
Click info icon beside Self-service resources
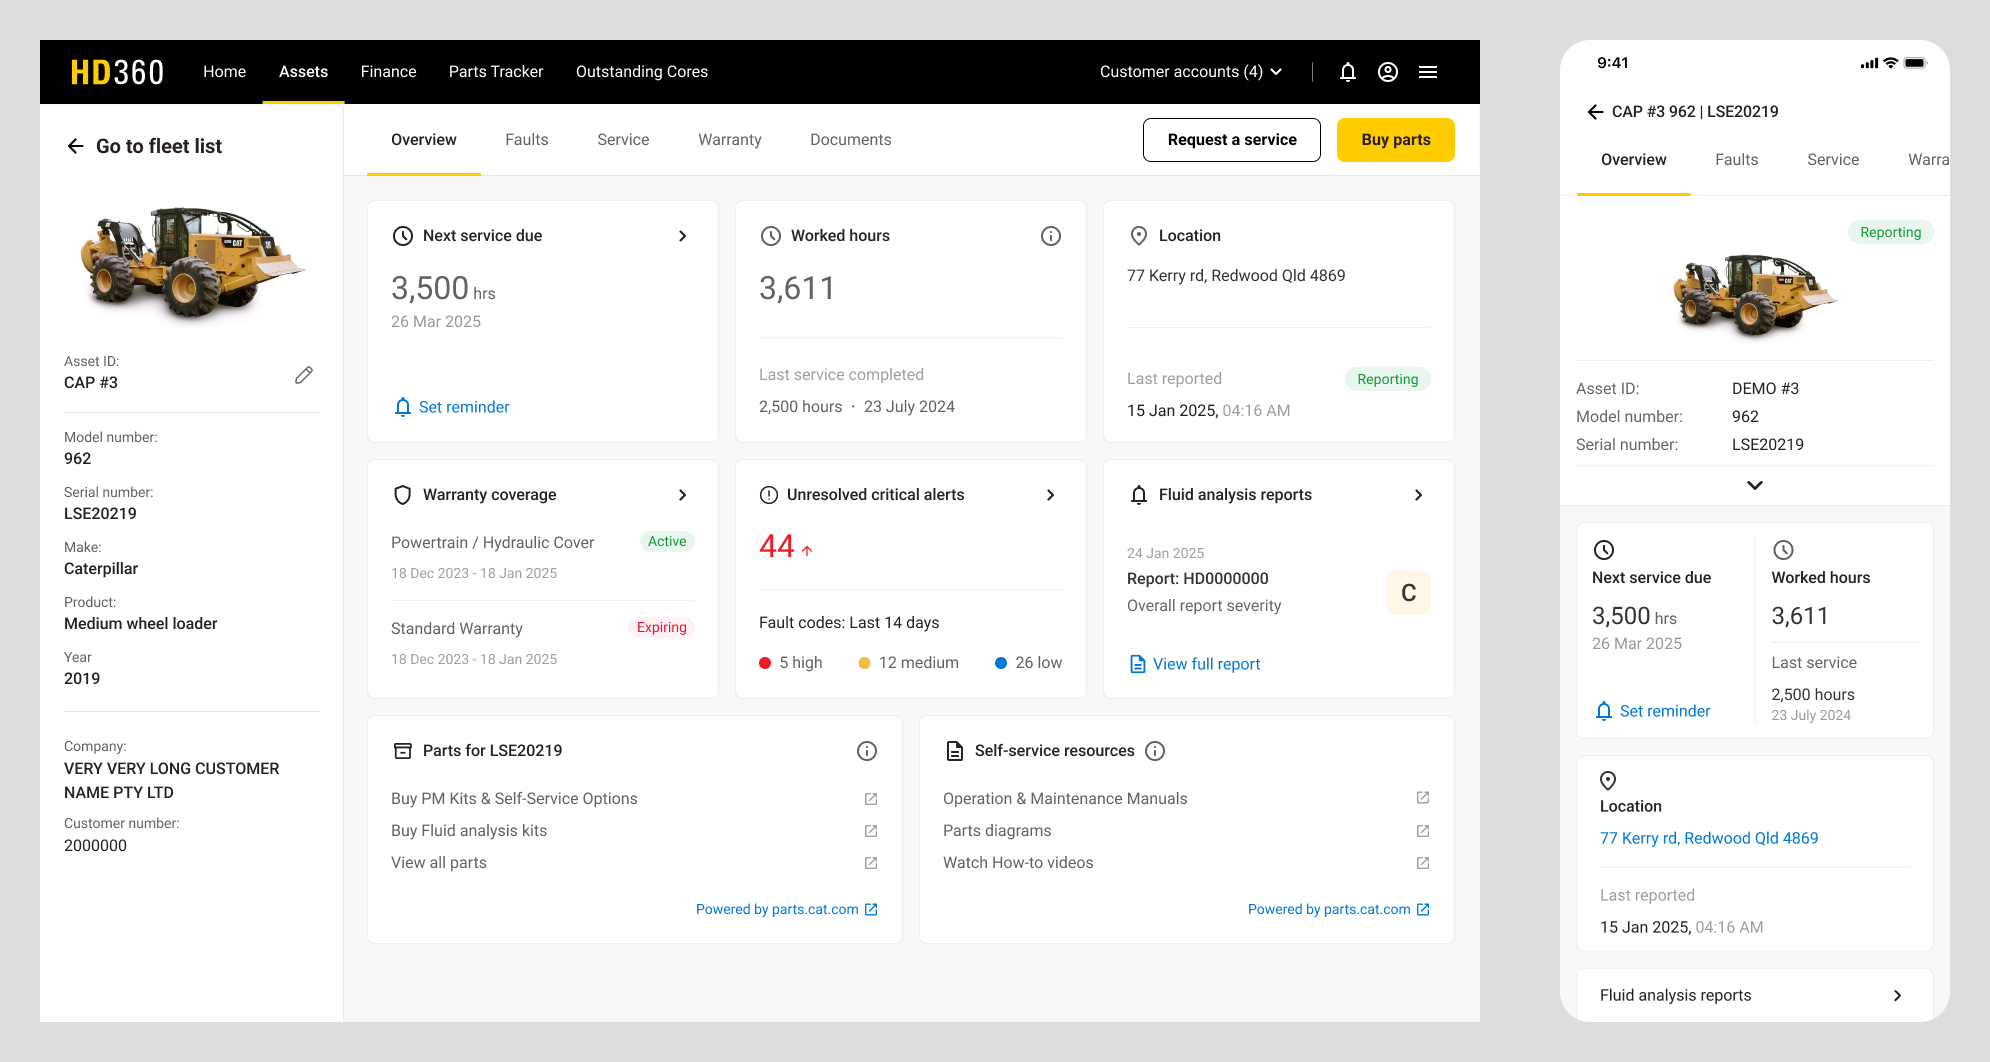1155,751
